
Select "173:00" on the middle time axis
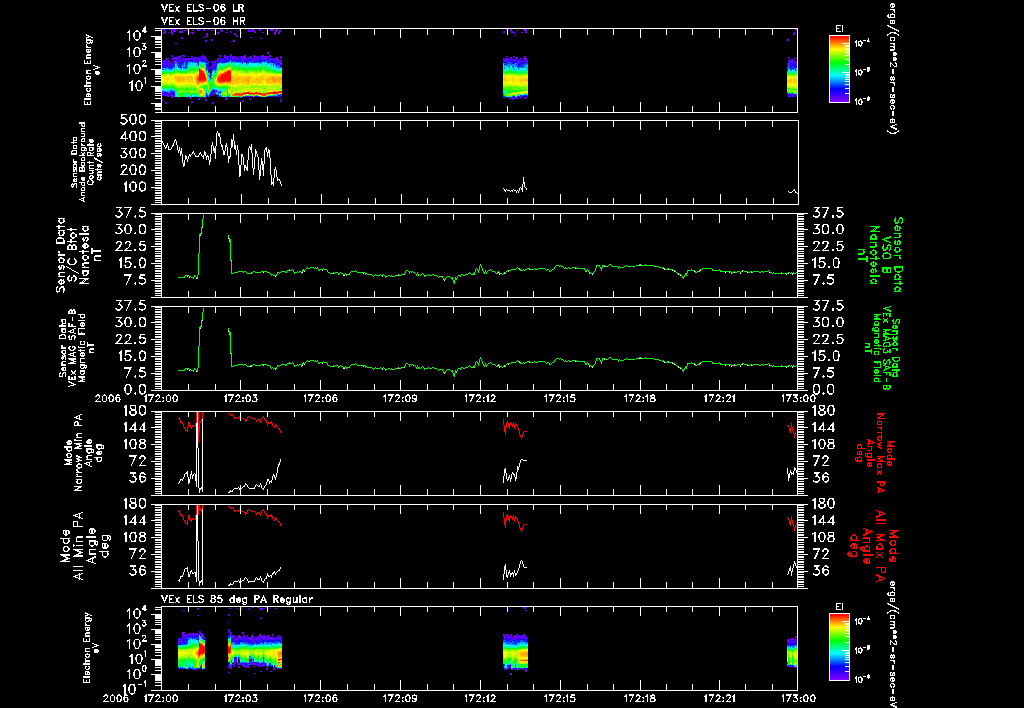(798, 398)
